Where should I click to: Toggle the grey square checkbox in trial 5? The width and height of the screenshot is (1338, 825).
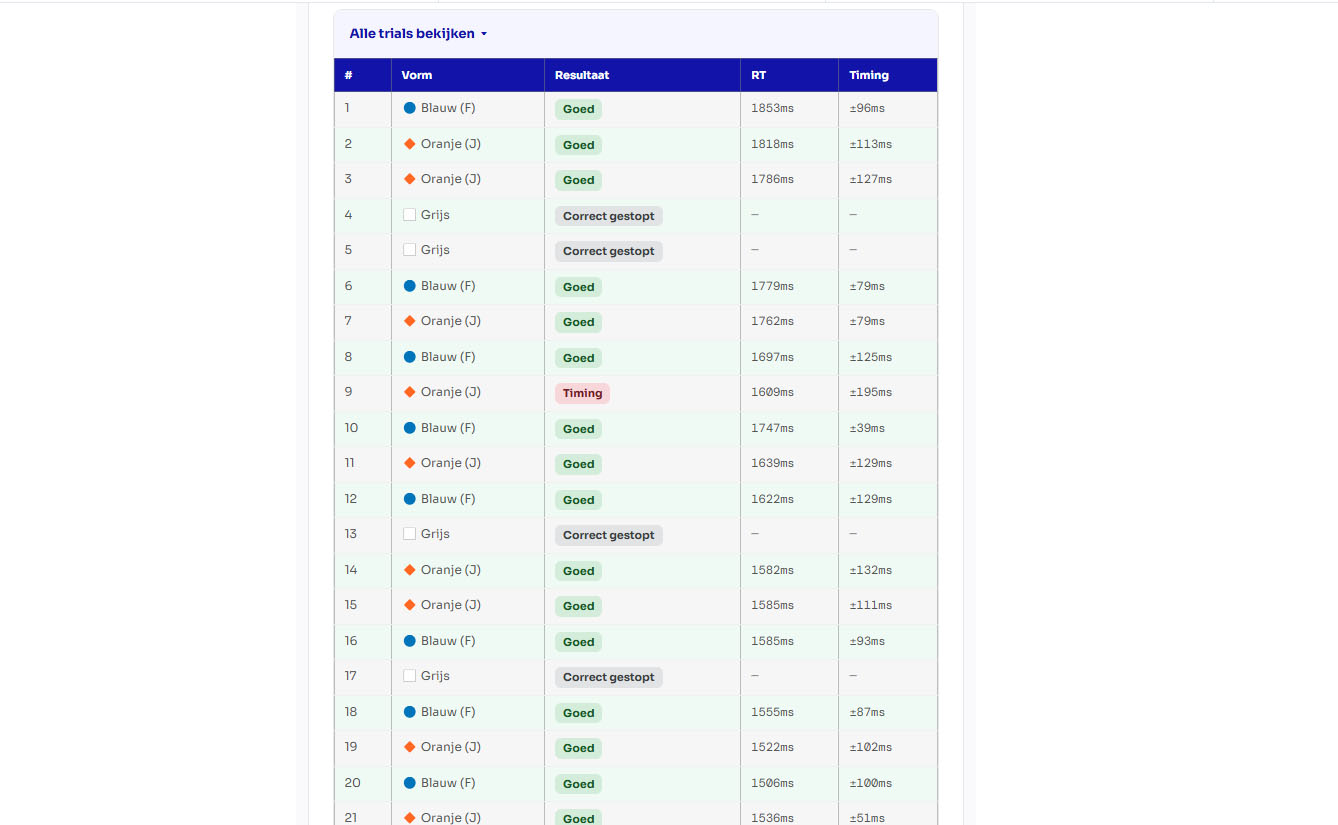(409, 249)
